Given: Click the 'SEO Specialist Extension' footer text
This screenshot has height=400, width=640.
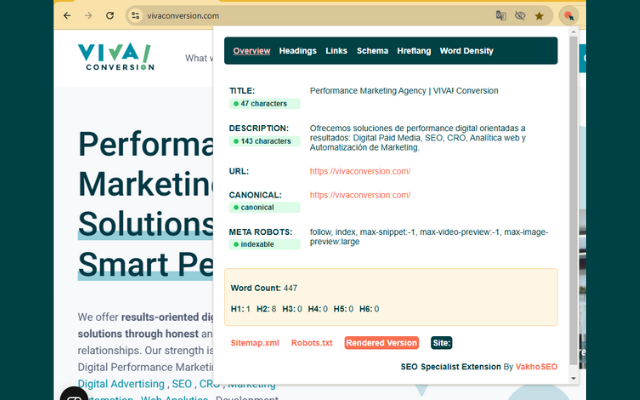Looking at the screenshot, I should tap(451, 367).
